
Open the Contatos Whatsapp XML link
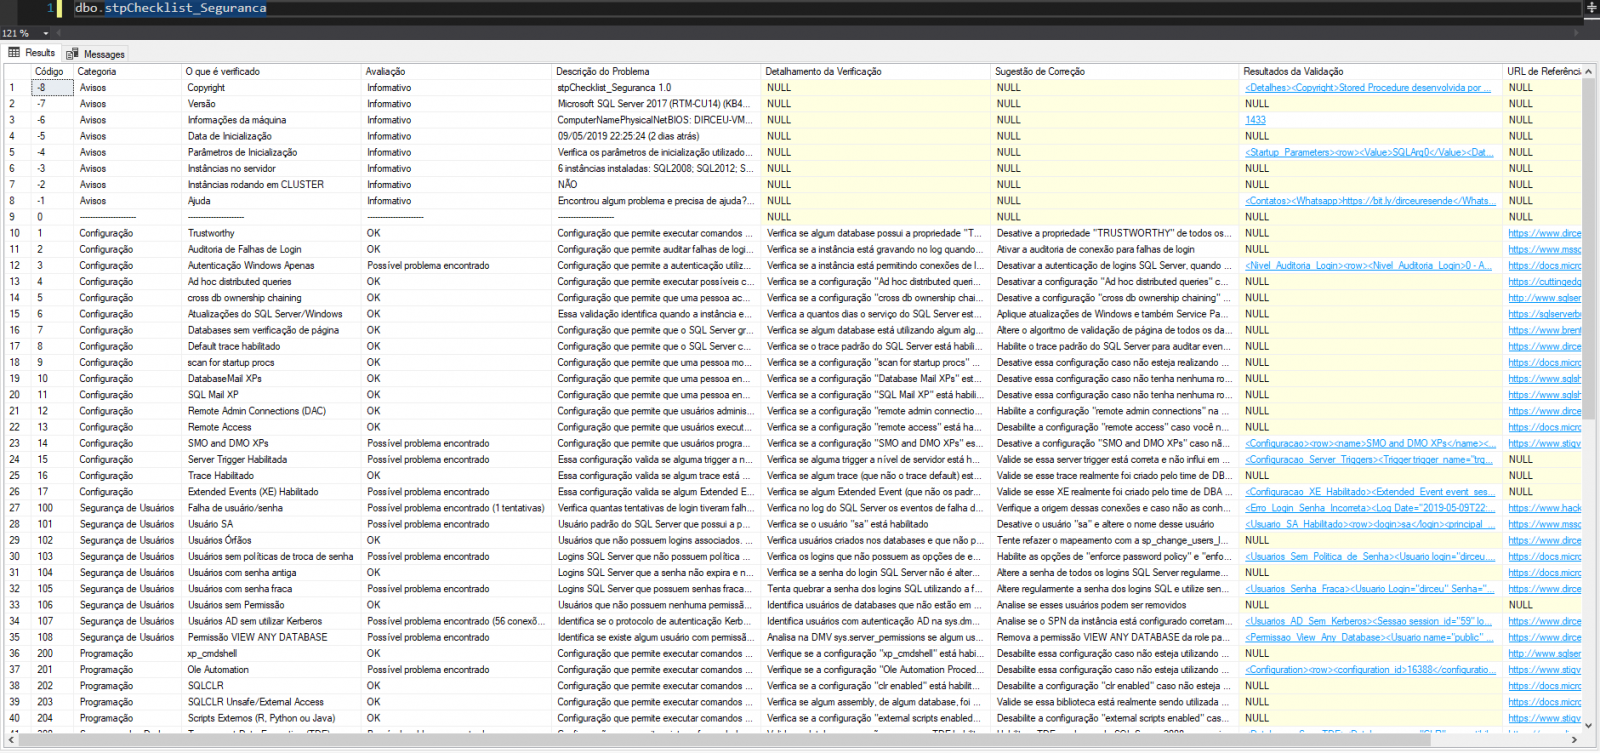[1369, 201]
